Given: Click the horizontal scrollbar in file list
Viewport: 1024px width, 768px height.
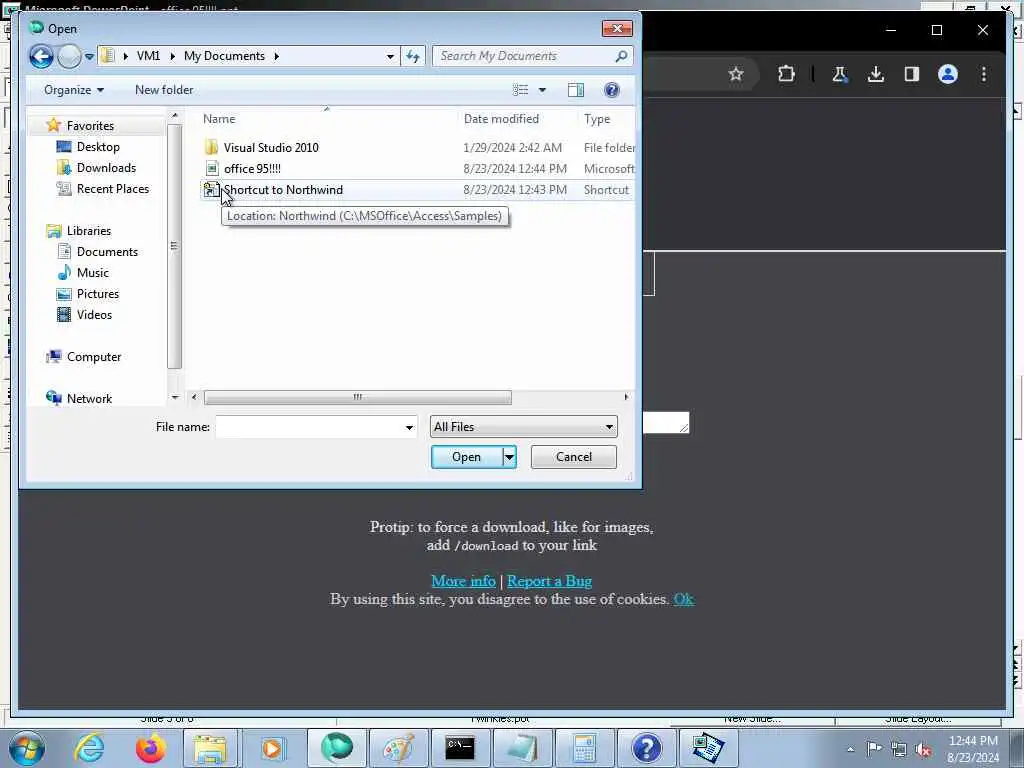Looking at the screenshot, I should click(x=357, y=397).
